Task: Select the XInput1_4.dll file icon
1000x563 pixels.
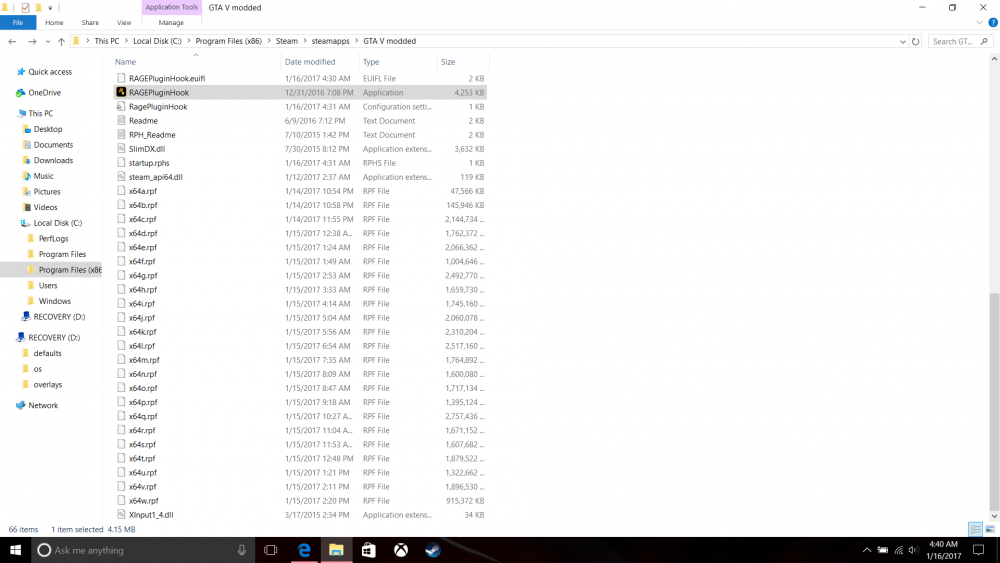Action: [121, 515]
